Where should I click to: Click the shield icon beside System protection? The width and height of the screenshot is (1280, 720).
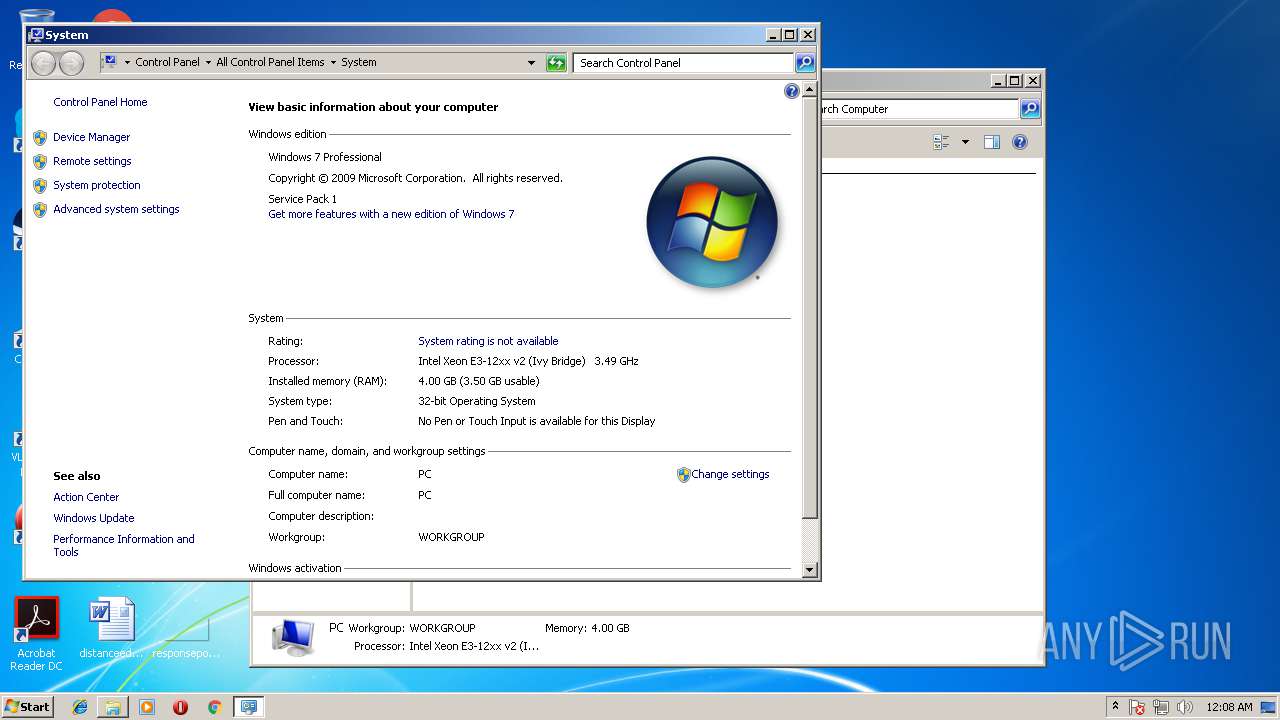tap(40, 186)
